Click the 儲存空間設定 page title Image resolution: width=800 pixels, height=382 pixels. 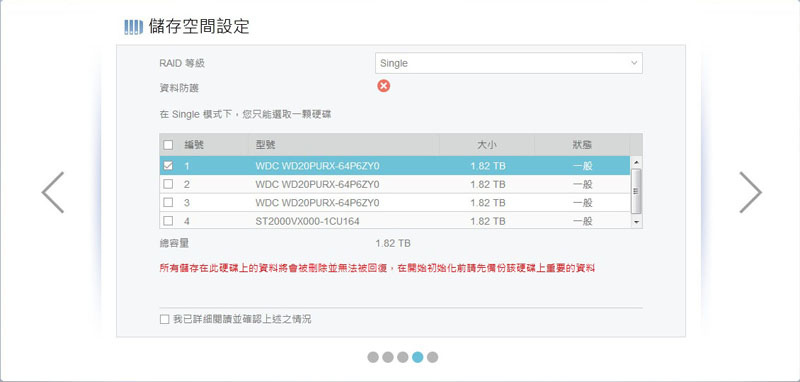pyautogui.click(x=199, y=26)
